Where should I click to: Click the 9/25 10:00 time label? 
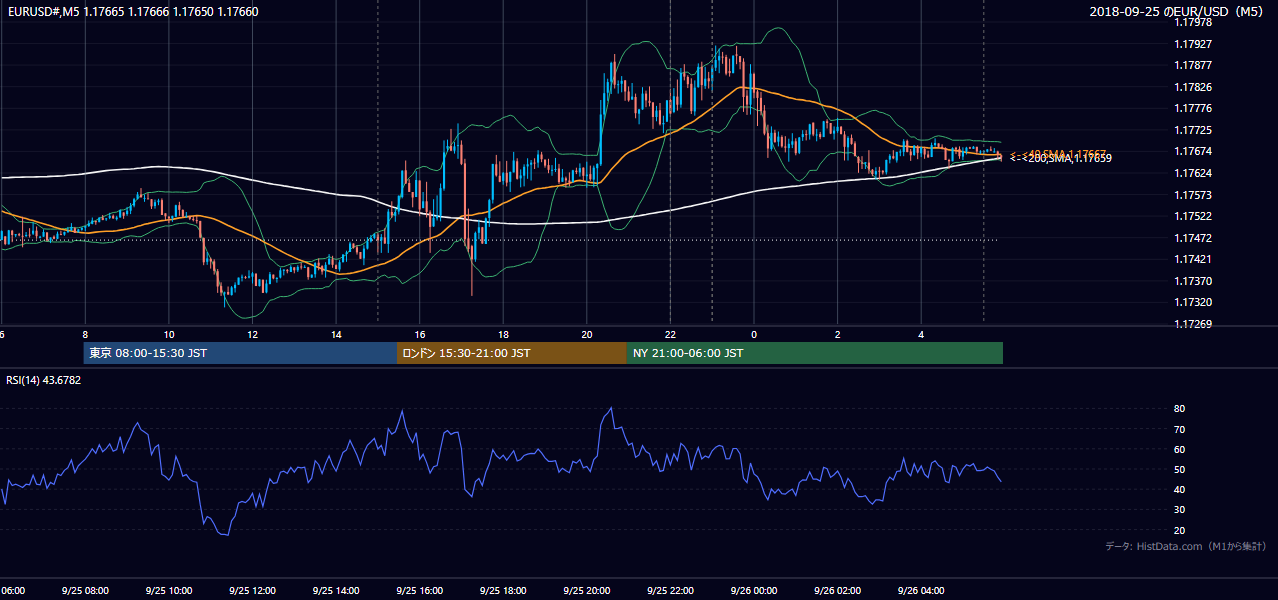(x=168, y=590)
